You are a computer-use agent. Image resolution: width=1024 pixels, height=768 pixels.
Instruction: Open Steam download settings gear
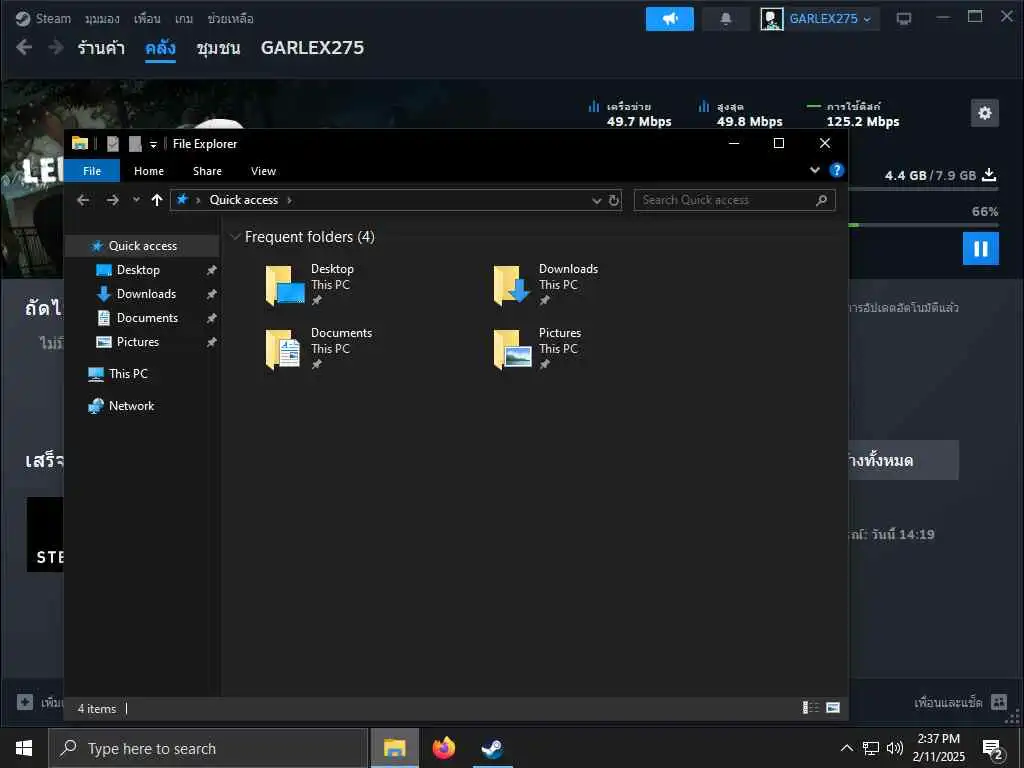coord(985,113)
